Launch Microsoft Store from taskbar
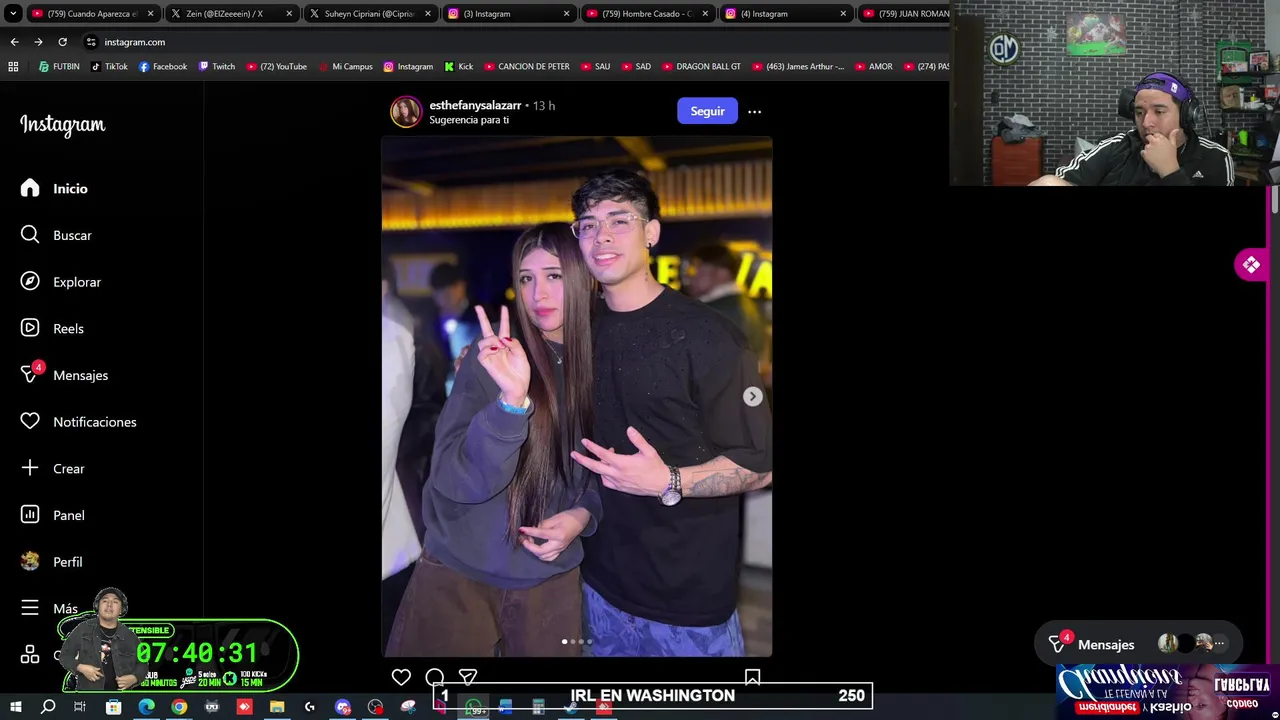The height and width of the screenshot is (720, 1280). click(x=113, y=707)
